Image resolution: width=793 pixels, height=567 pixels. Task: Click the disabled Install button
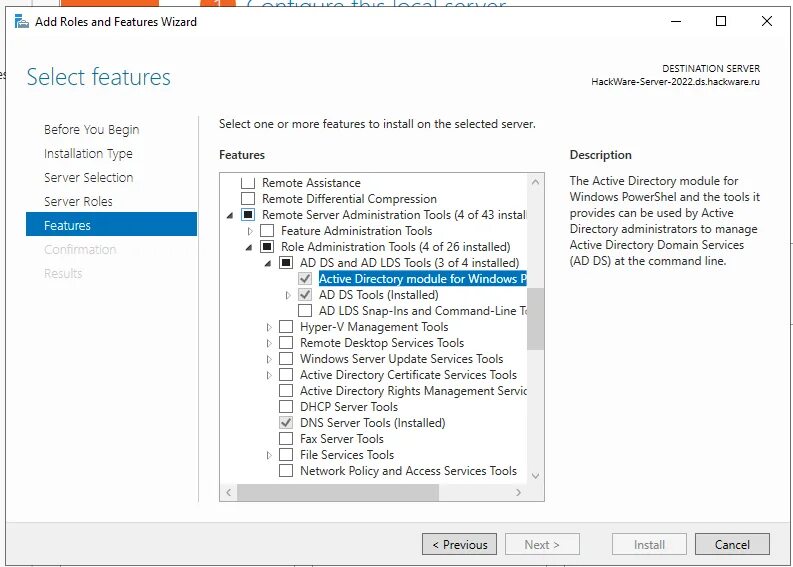point(649,544)
